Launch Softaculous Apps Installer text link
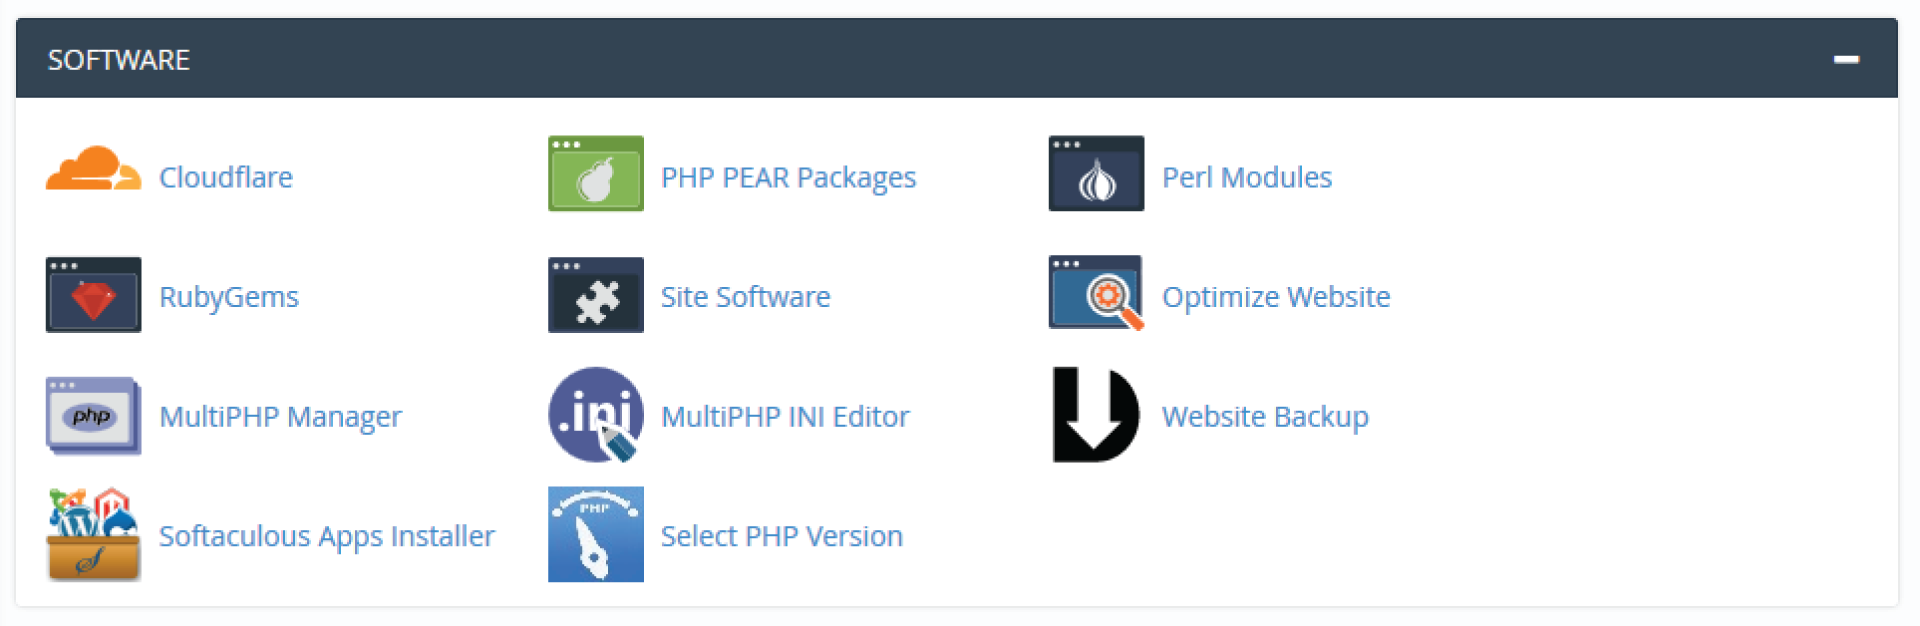 pyautogui.click(x=327, y=536)
